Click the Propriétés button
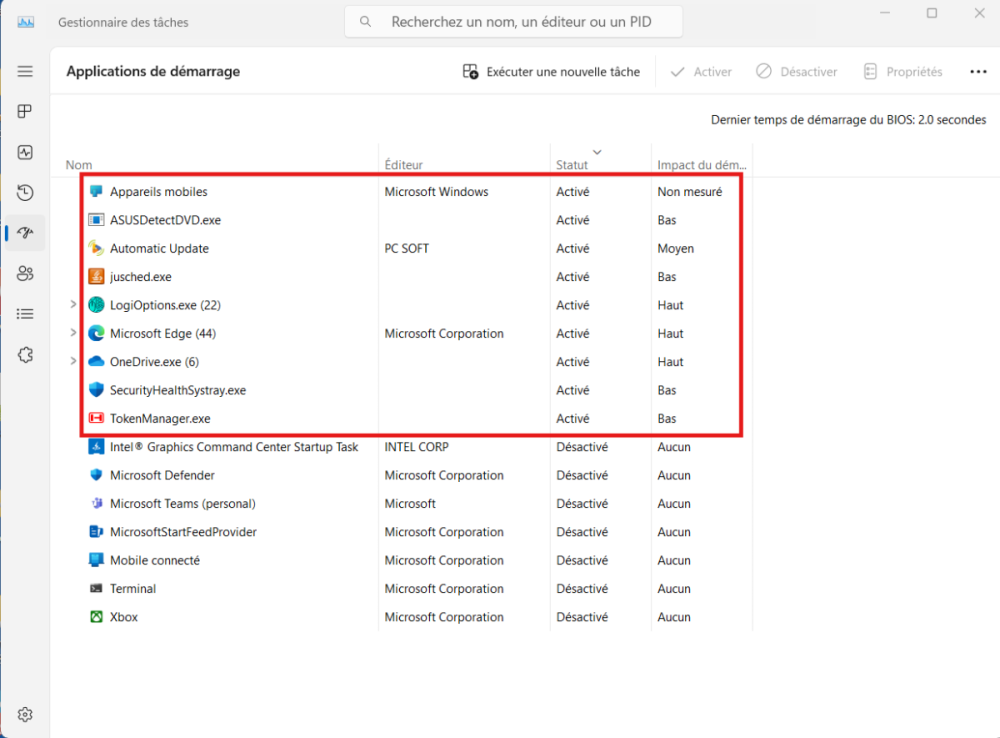Image resolution: width=1000 pixels, height=738 pixels. click(x=902, y=71)
